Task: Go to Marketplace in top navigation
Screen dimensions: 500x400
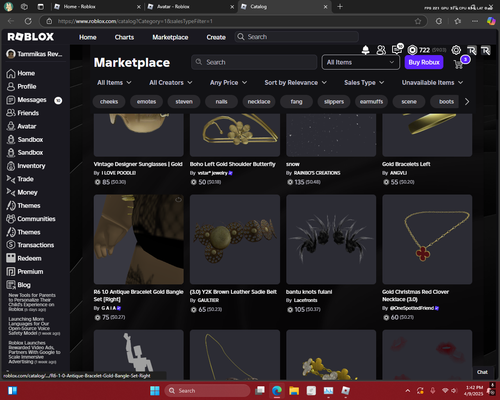Action: pos(170,37)
